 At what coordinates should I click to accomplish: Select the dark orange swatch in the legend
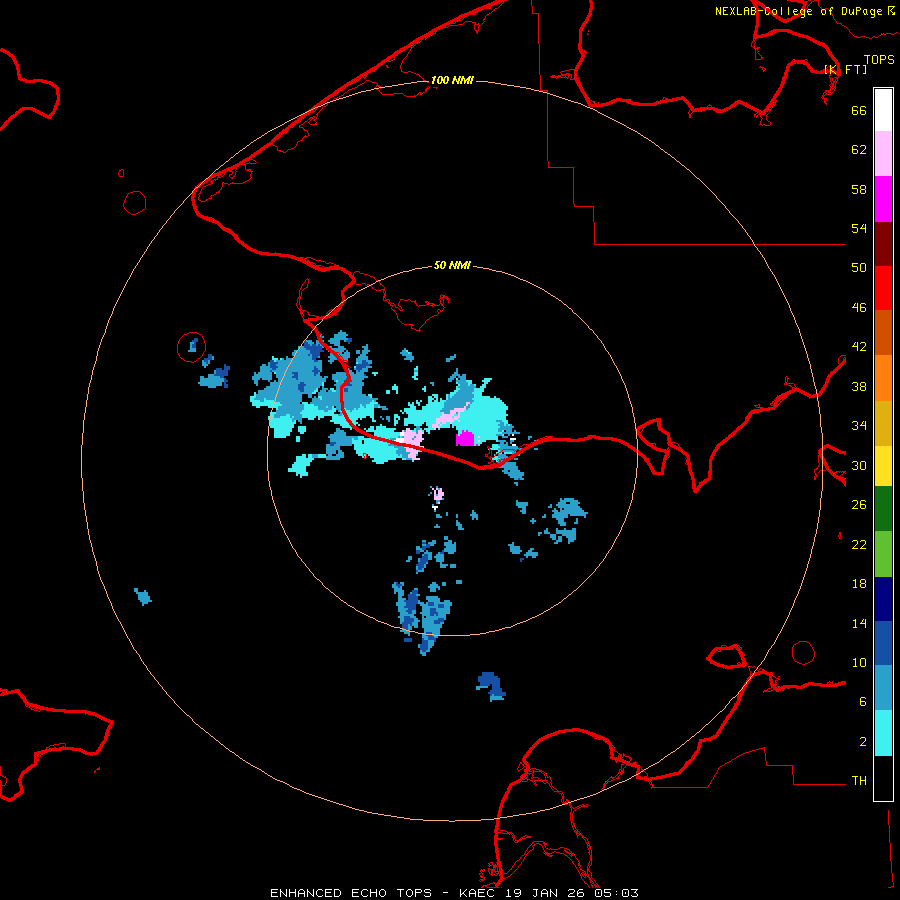click(x=883, y=332)
